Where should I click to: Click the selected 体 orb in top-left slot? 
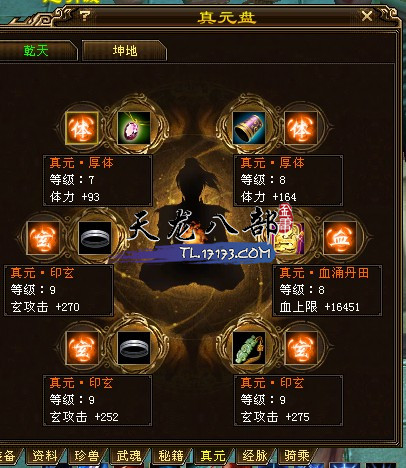82,128
